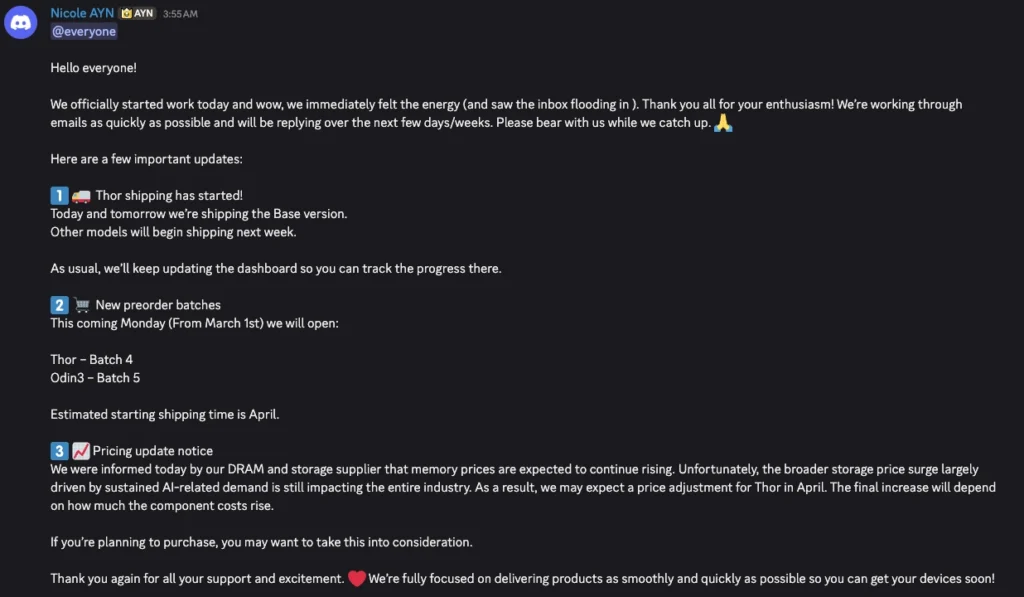
Task: Click the shopping cart emoji on preorder batches line
Action: (x=81, y=304)
